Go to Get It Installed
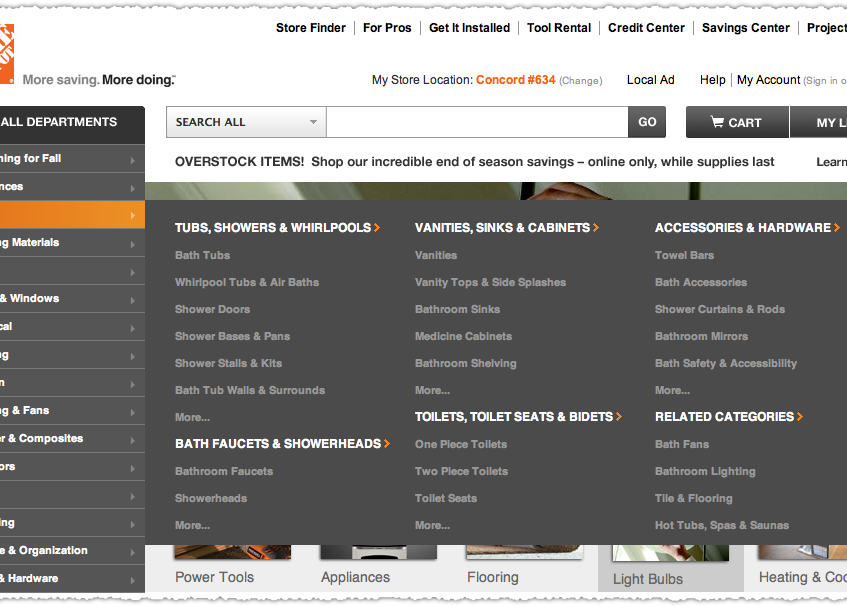Screen dimensions: 847x606 click(469, 28)
